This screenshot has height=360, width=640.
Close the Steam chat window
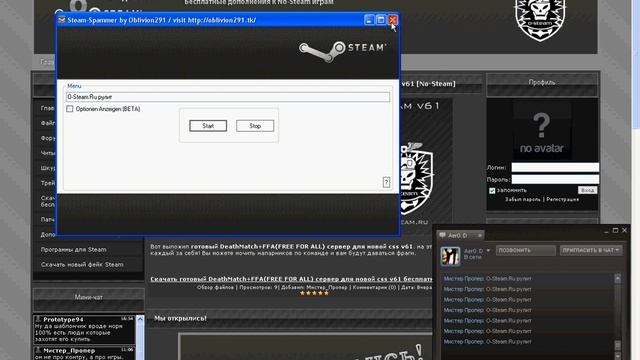tap(624, 231)
